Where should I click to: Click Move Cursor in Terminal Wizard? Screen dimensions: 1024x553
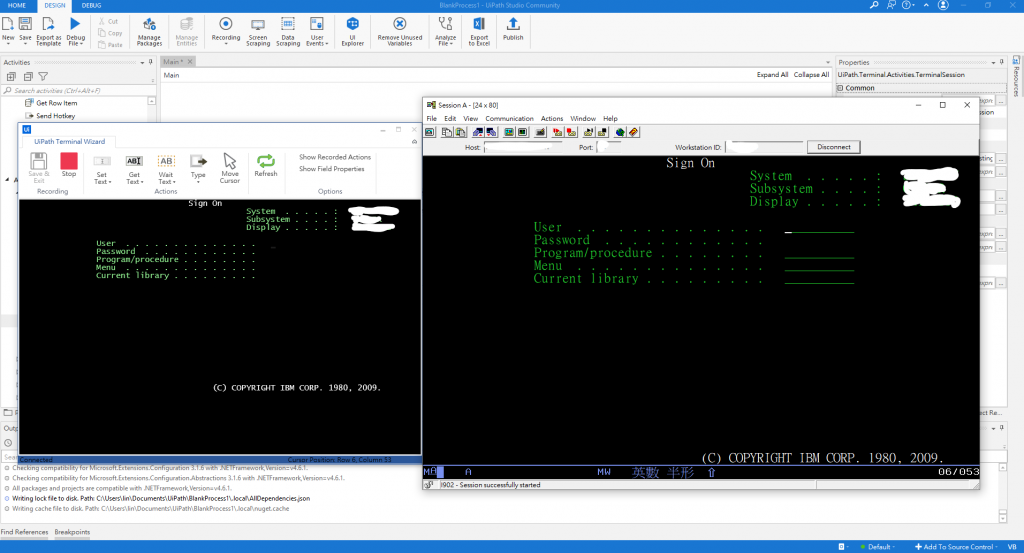point(229,168)
